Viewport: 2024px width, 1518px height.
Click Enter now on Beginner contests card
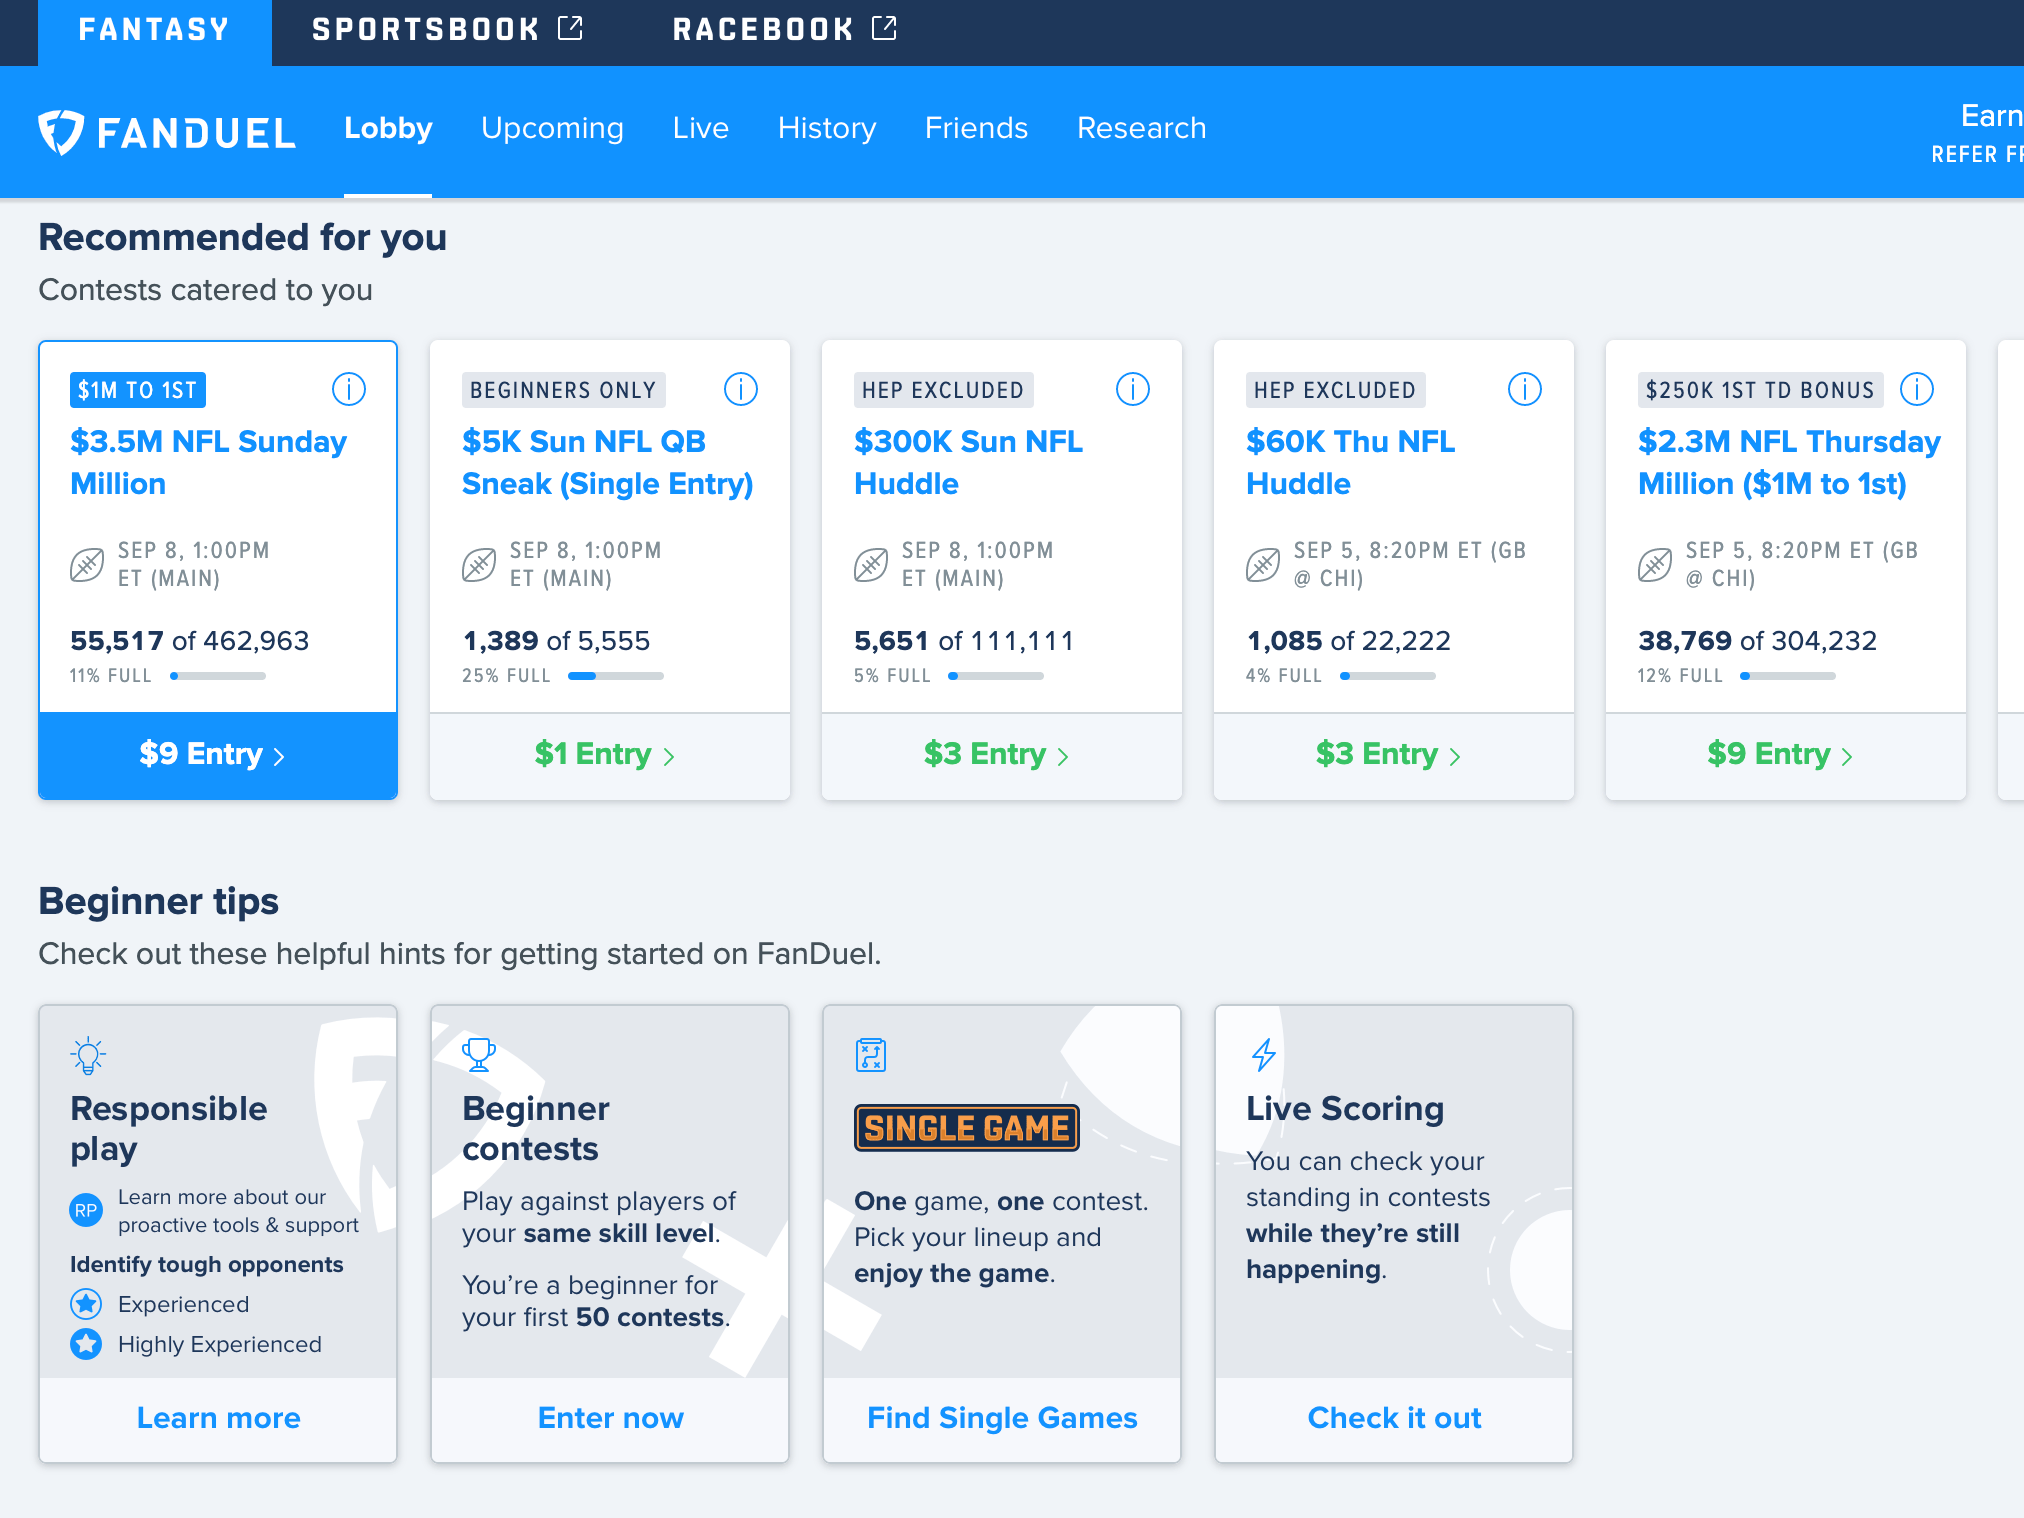click(610, 1418)
